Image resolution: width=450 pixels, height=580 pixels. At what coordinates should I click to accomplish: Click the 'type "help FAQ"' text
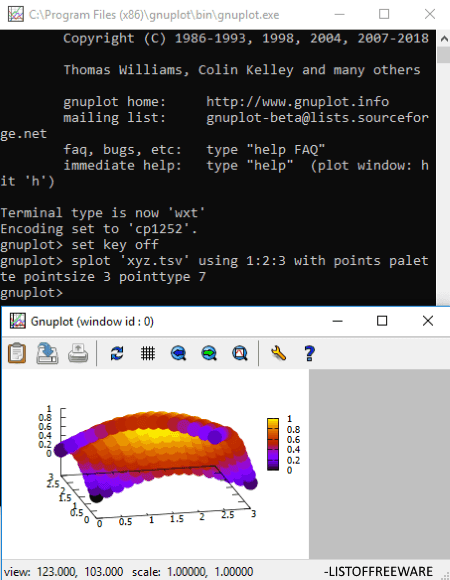[265, 149]
